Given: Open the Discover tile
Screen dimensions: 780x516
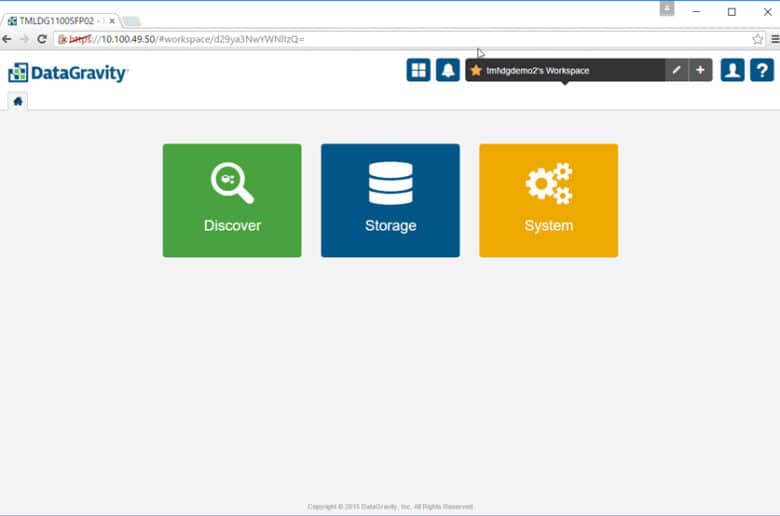Looking at the screenshot, I should tap(232, 201).
